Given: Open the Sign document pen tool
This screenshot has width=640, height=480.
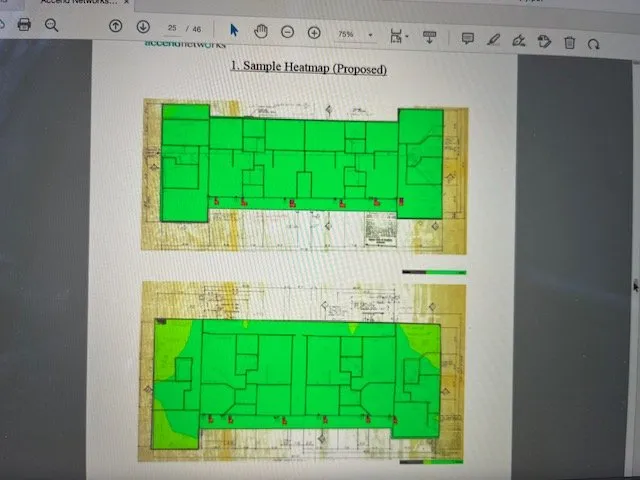Looking at the screenshot, I should [518, 41].
